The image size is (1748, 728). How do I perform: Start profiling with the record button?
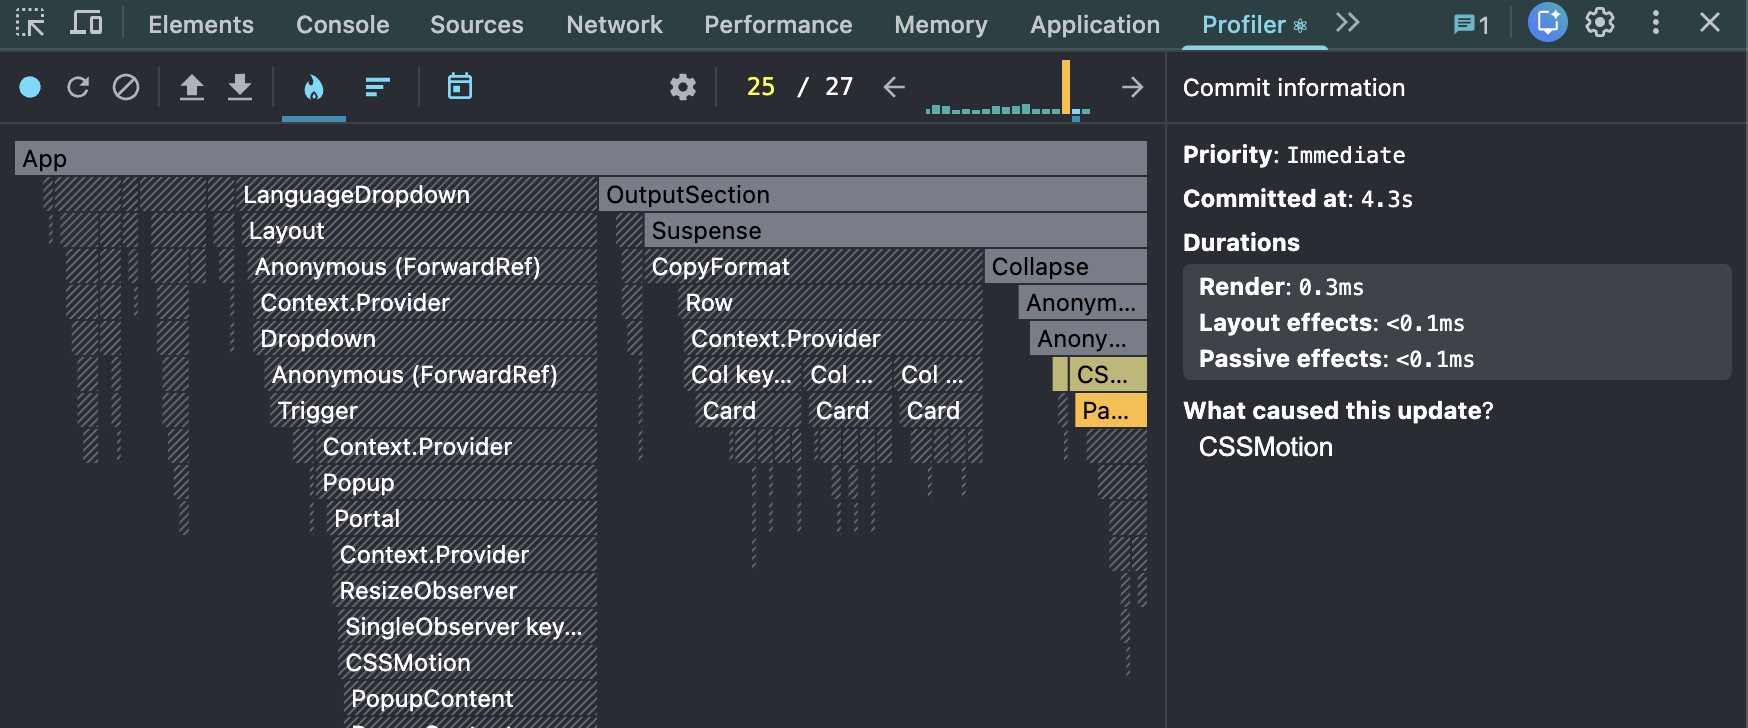[30, 88]
